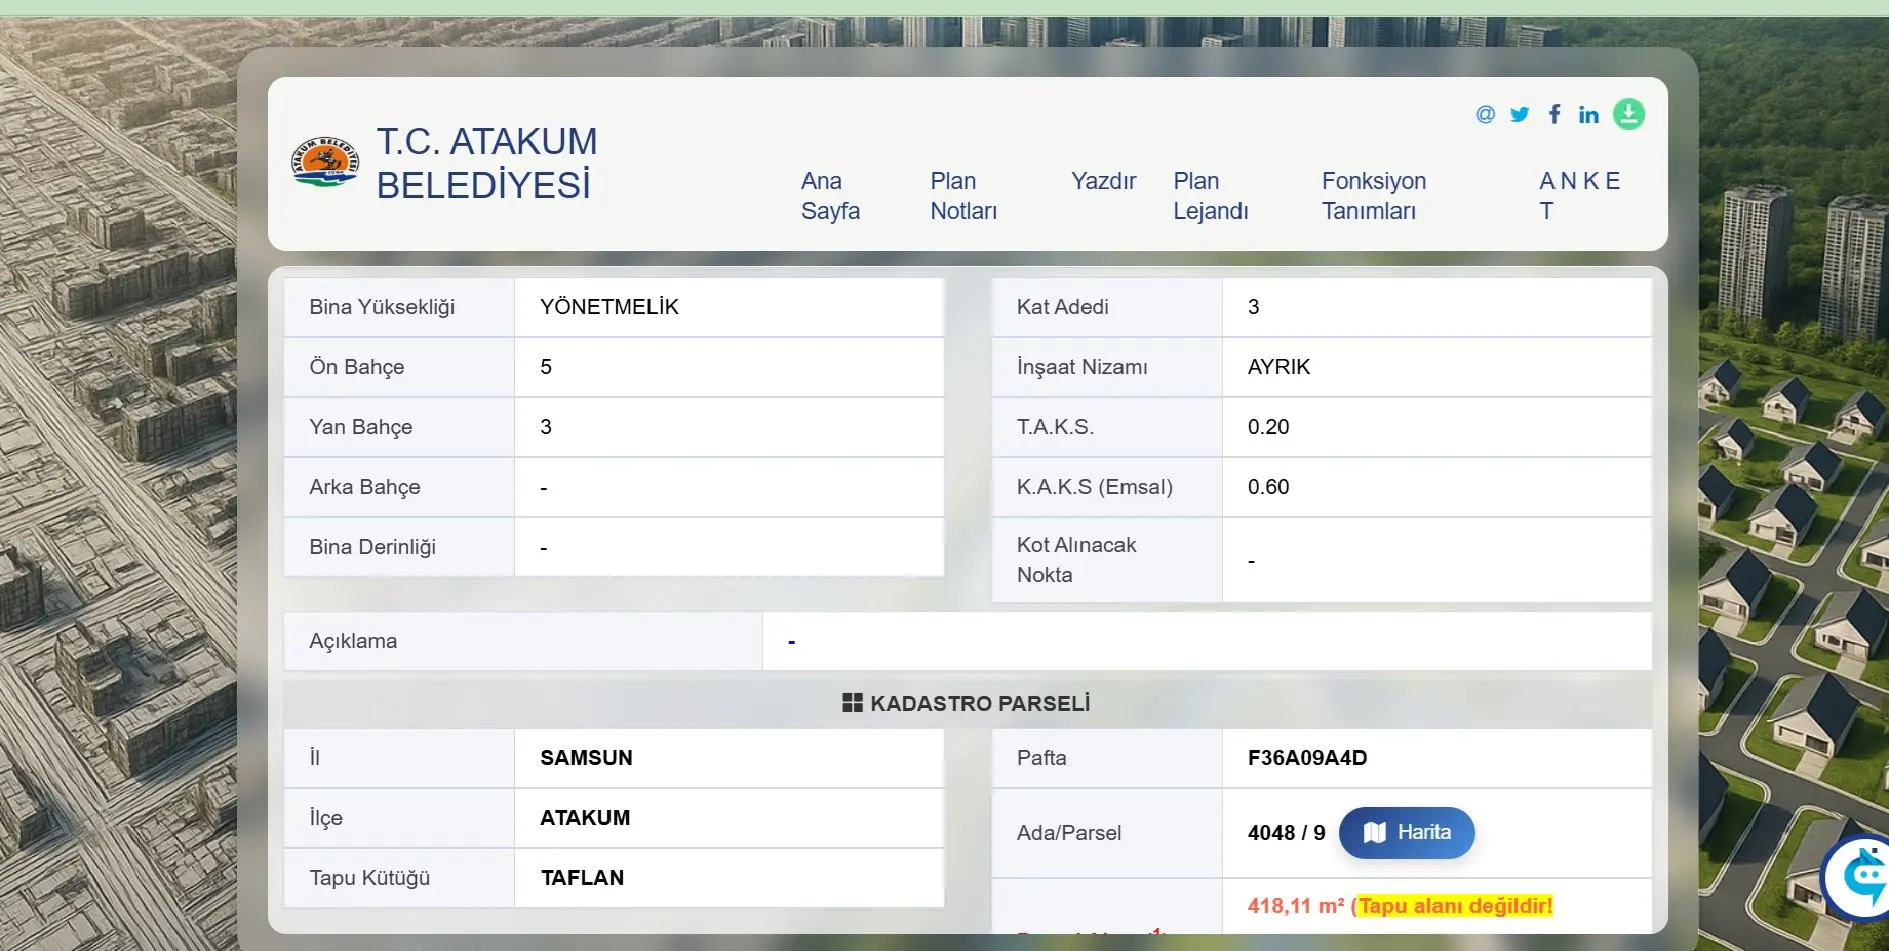Image resolution: width=1889 pixels, height=951 pixels.
Task: Select the Ada/Parsel value 4048 / 9
Action: (x=1286, y=833)
